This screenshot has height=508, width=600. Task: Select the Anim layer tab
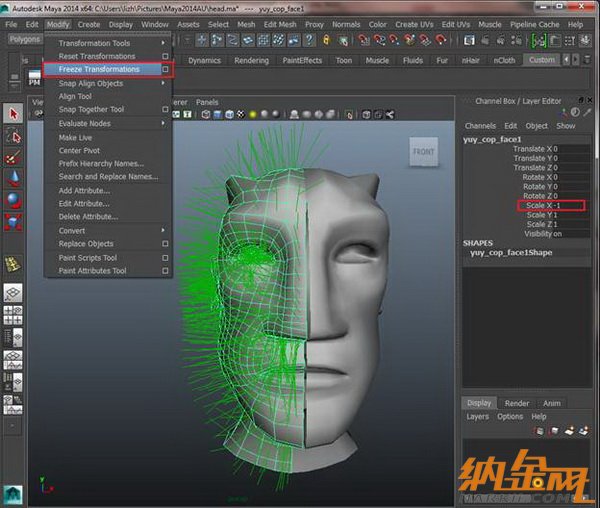(551, 403)
